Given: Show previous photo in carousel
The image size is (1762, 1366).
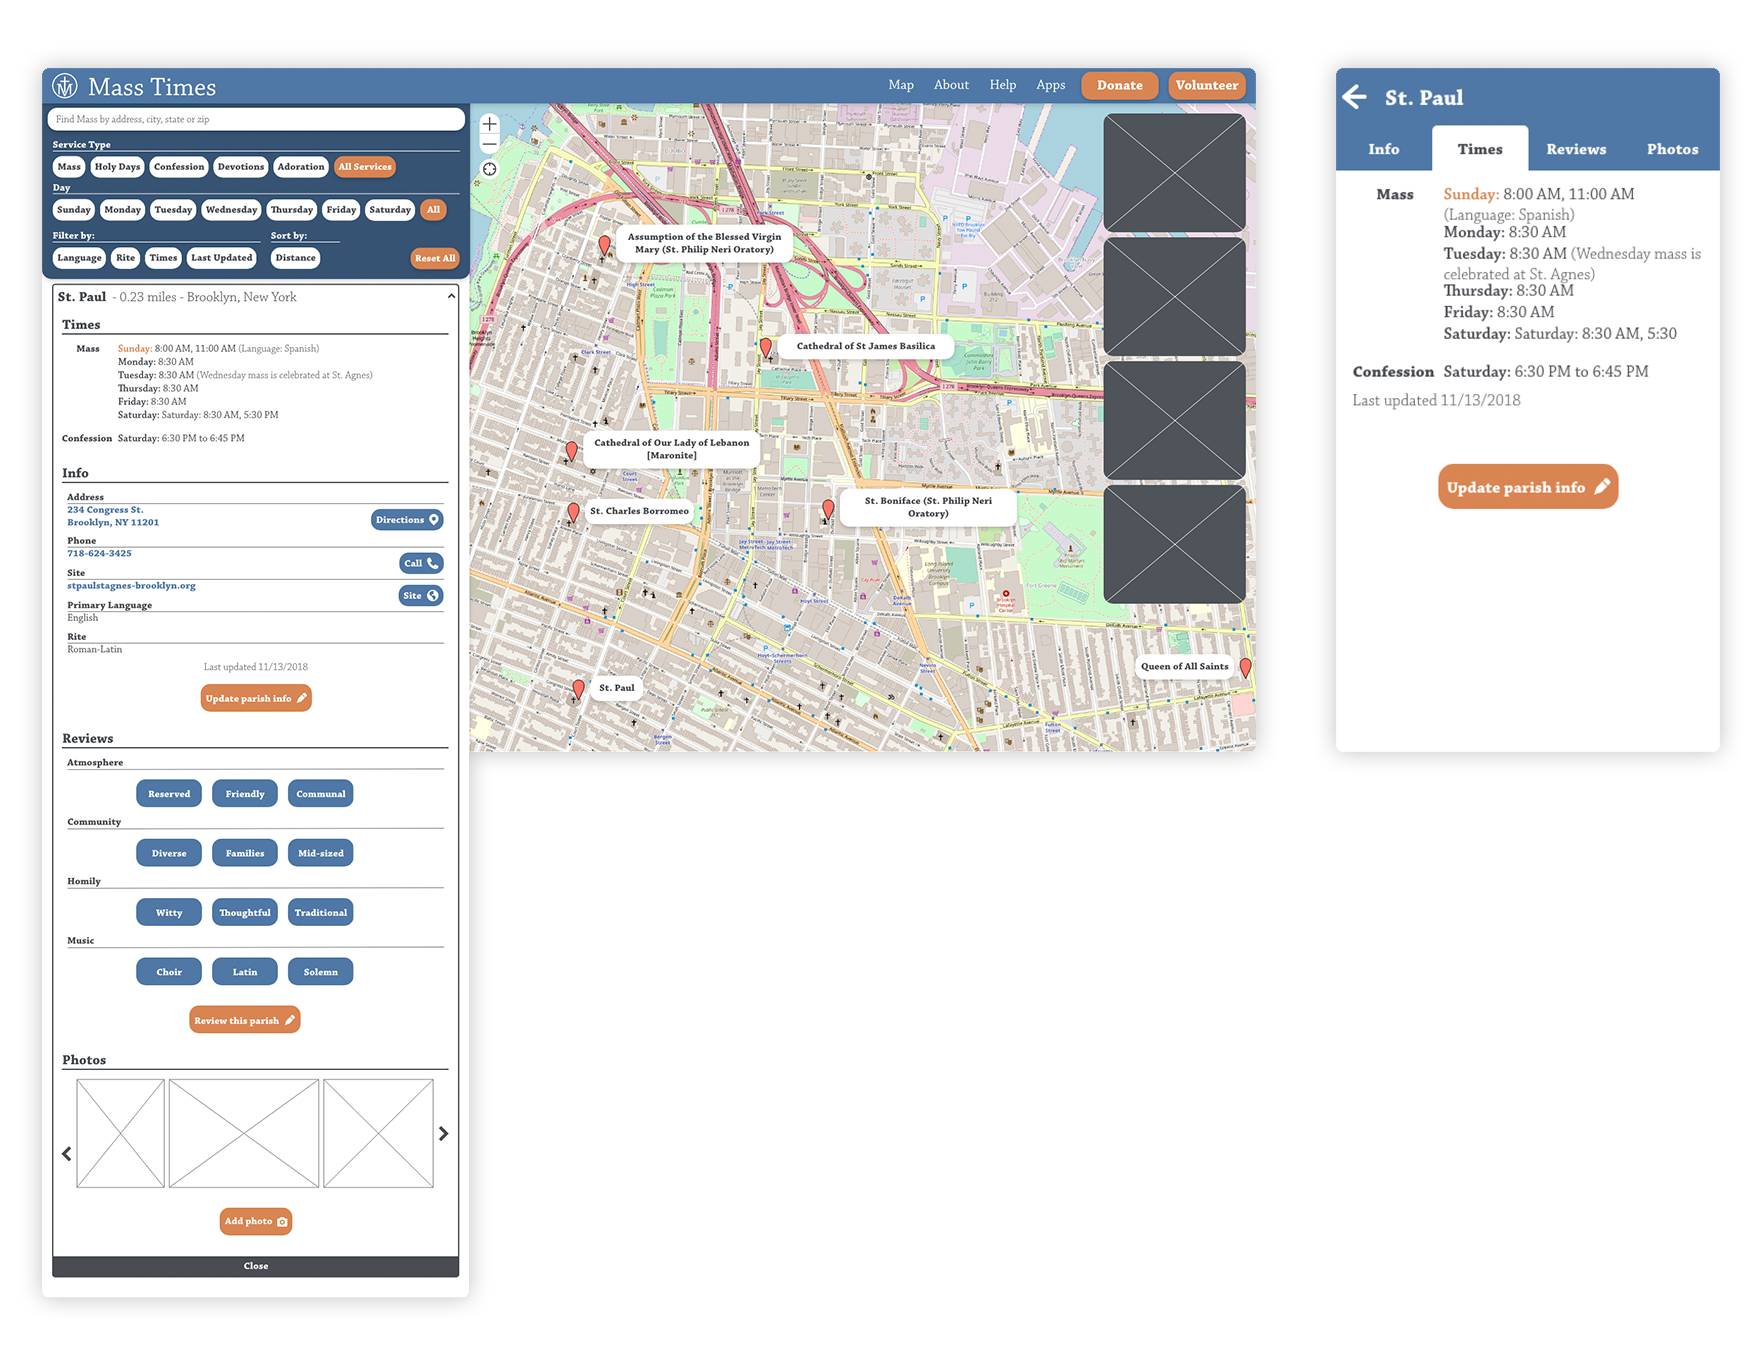Looking at the screenshot, I should tap(66, 1154).
